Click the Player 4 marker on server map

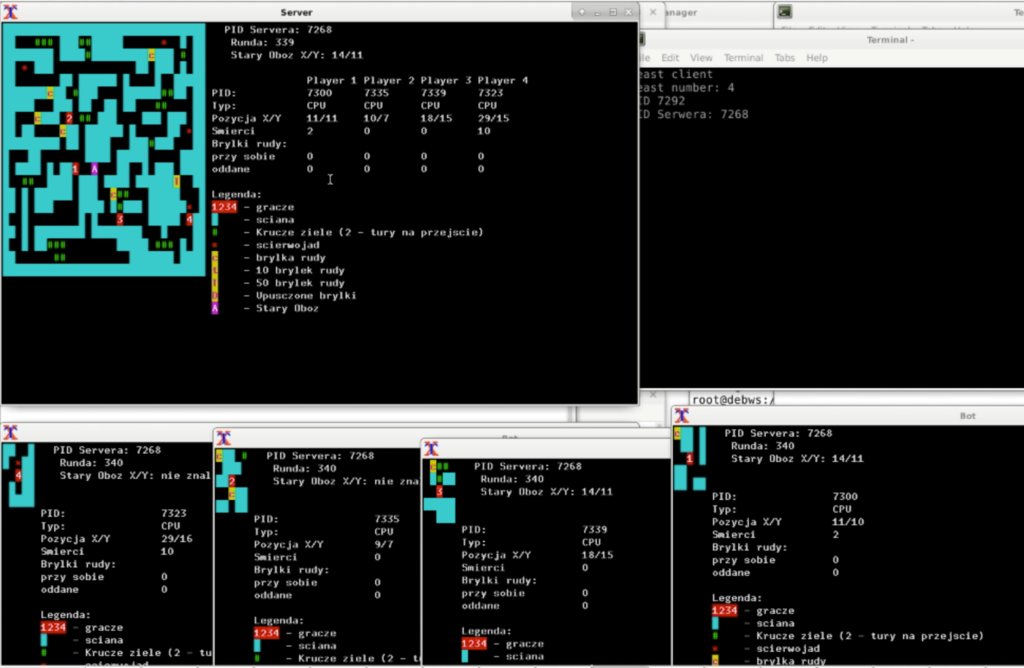tap(189, 219)
